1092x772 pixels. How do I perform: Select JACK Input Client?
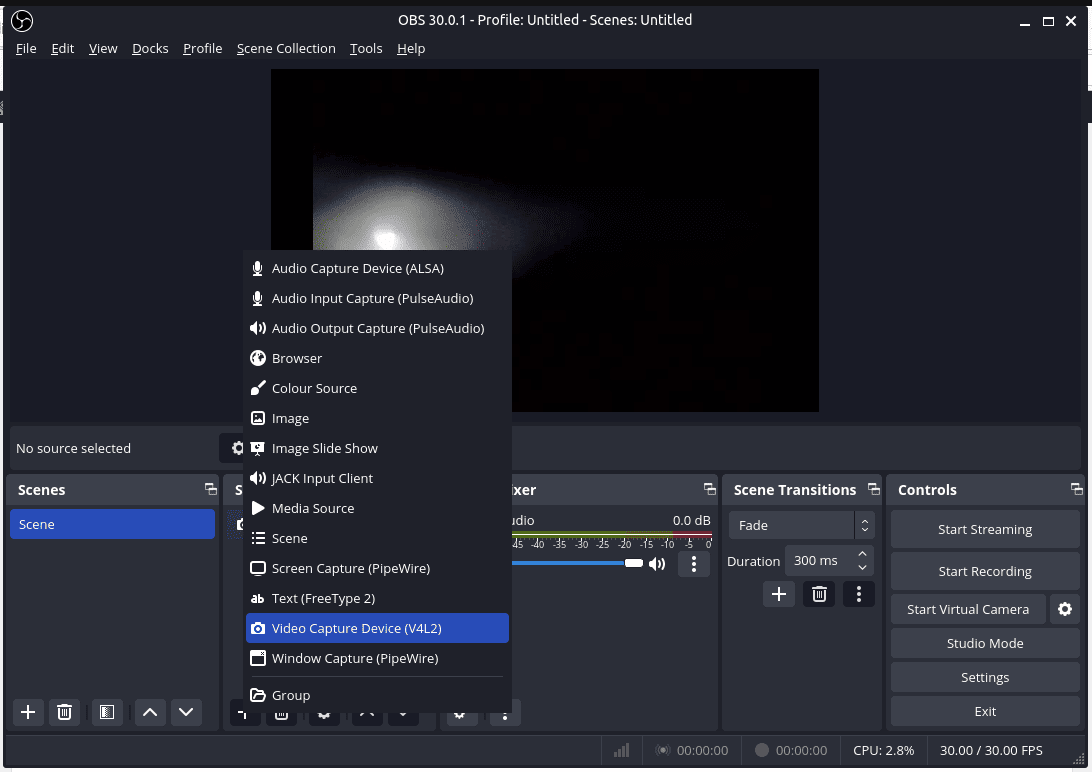tap(377, 478)
